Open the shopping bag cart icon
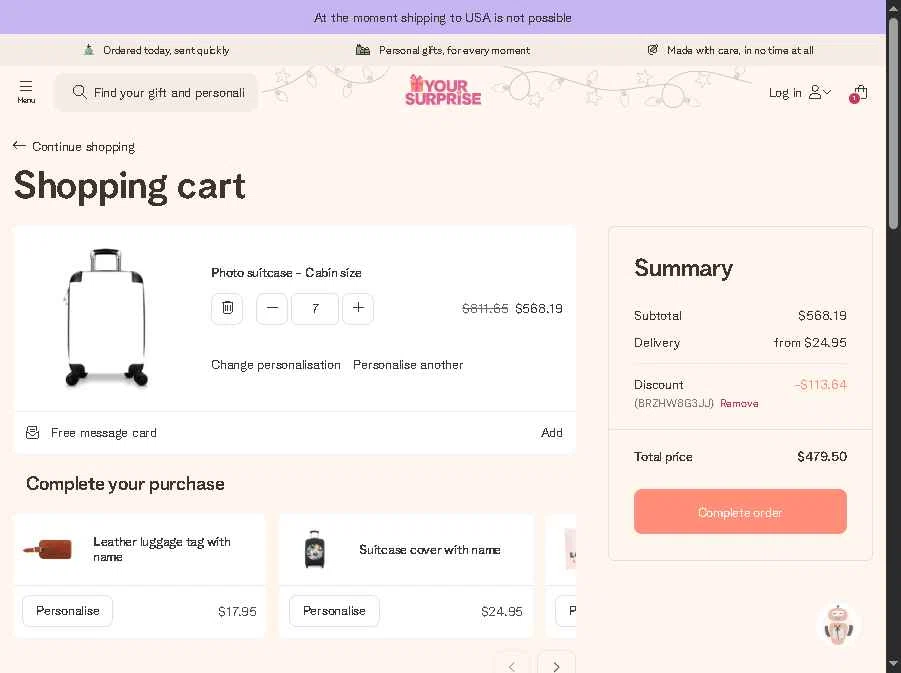The image size is (901, 673). click(x=859, y=93)
